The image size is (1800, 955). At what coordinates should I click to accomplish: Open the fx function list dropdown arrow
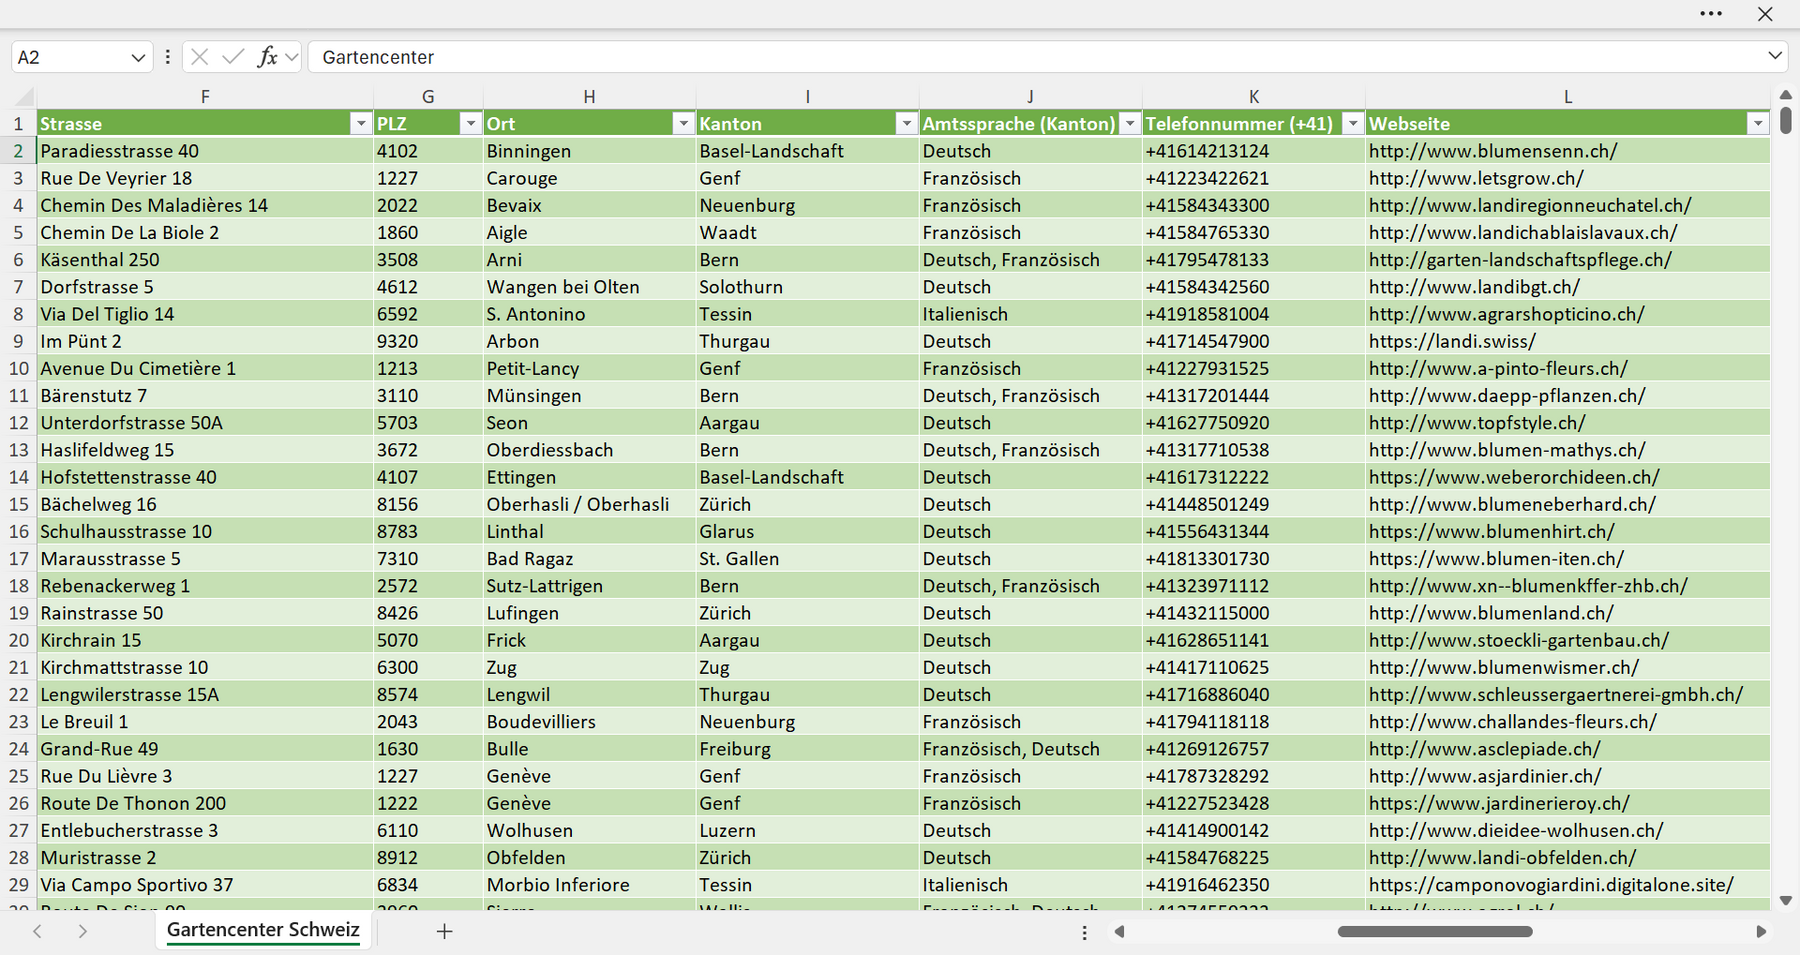point(291,57)
